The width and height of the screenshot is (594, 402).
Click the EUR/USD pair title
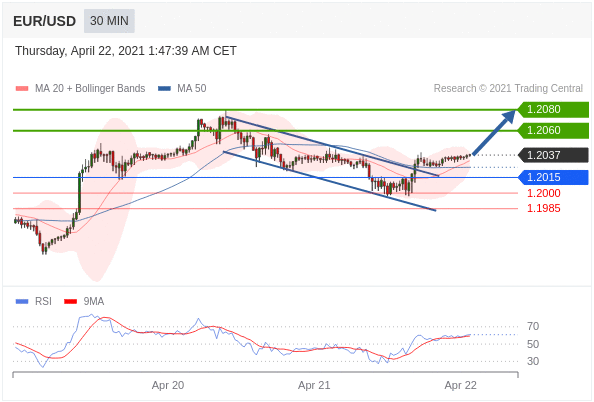tap(44, 21)
